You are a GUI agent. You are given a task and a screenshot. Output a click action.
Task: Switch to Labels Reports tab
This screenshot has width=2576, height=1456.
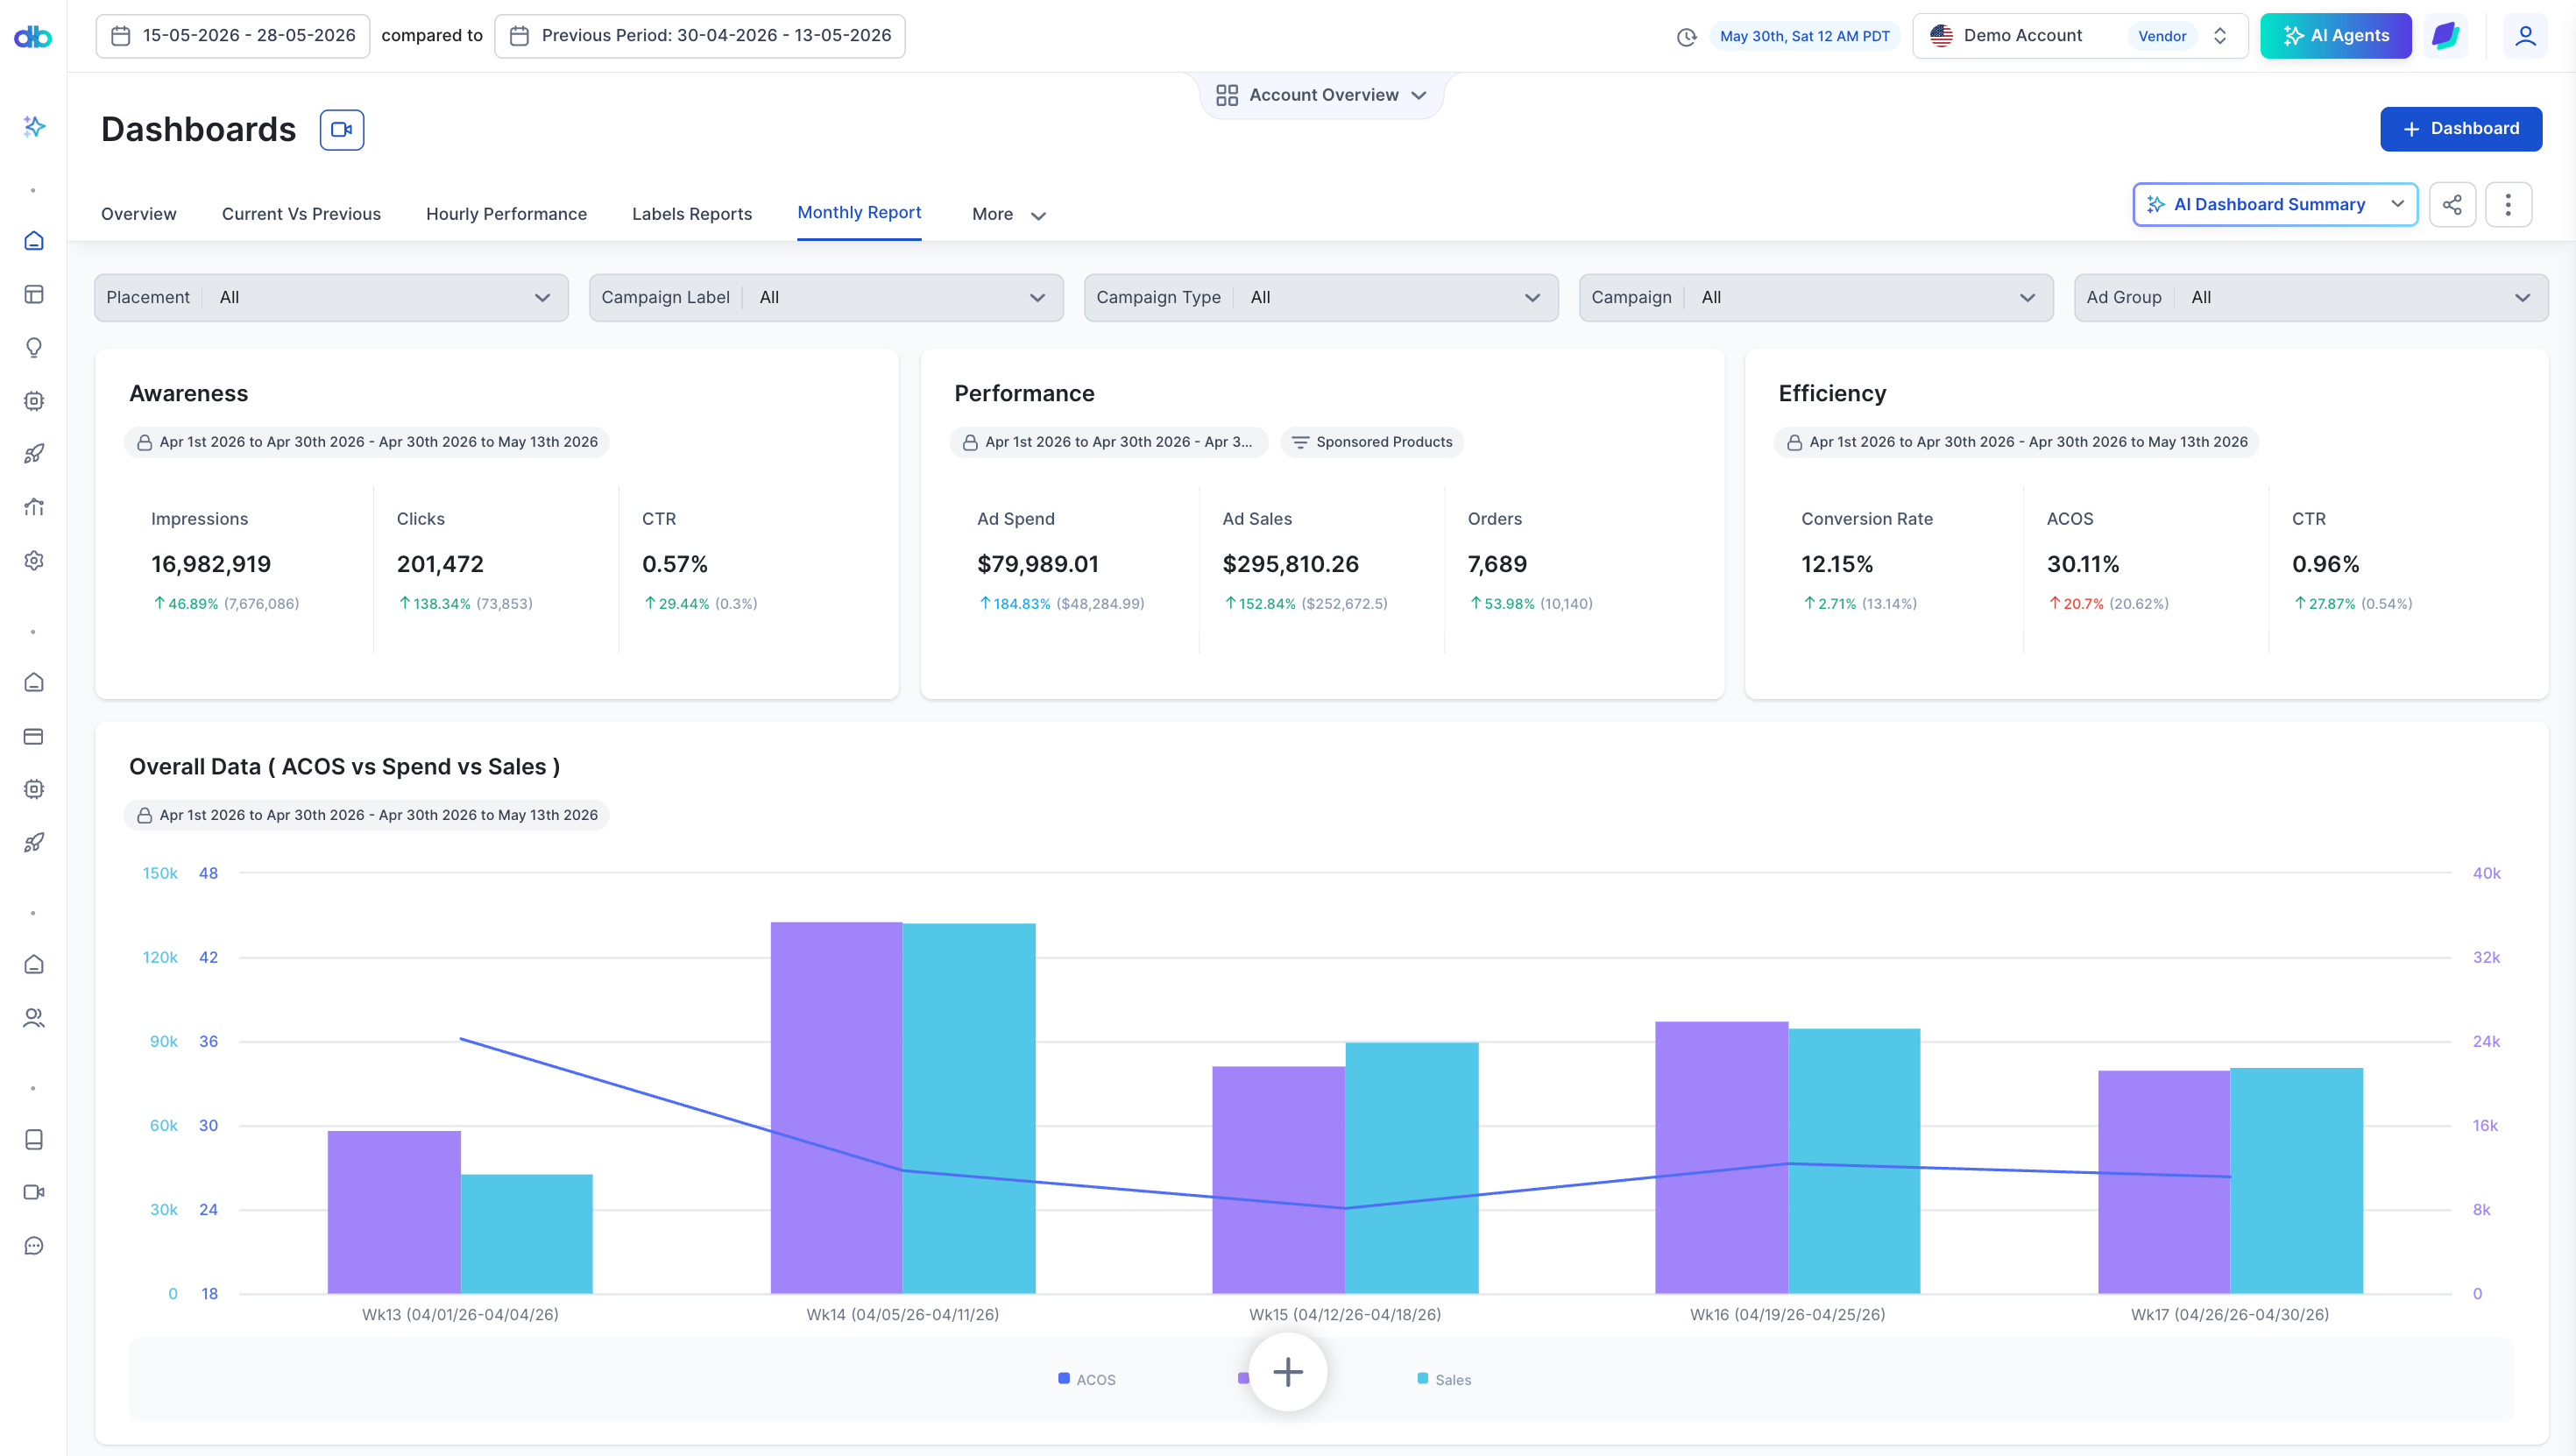692,214
